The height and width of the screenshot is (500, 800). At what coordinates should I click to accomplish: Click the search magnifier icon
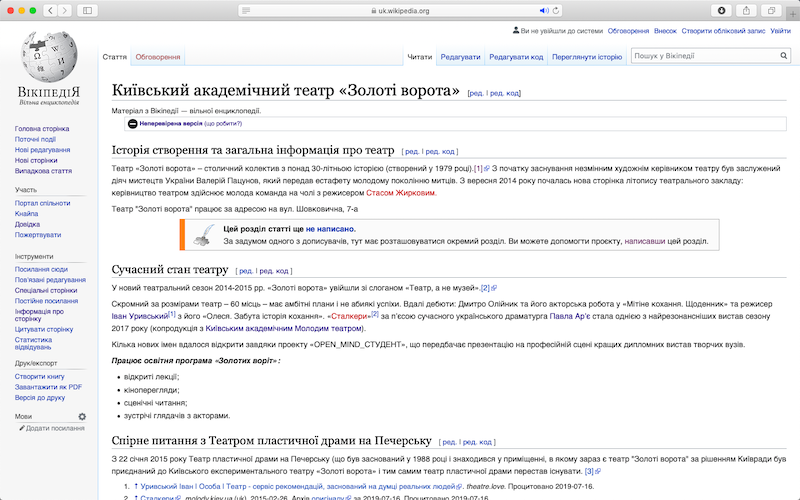click(783, 56)
